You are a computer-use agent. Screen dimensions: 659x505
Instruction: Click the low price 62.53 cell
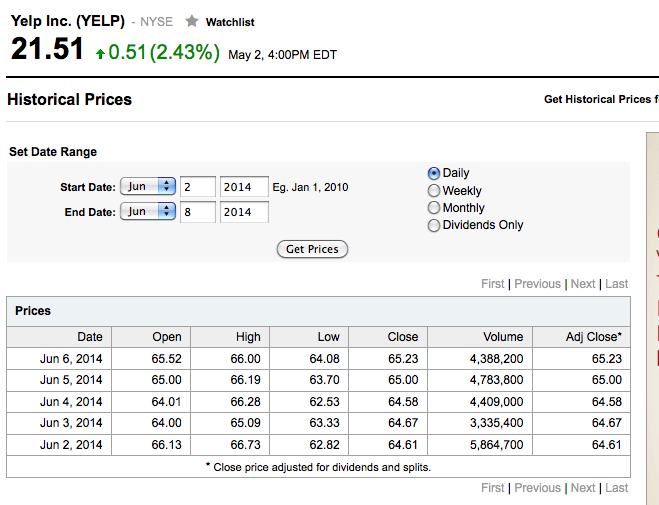(x=309, y=402)
